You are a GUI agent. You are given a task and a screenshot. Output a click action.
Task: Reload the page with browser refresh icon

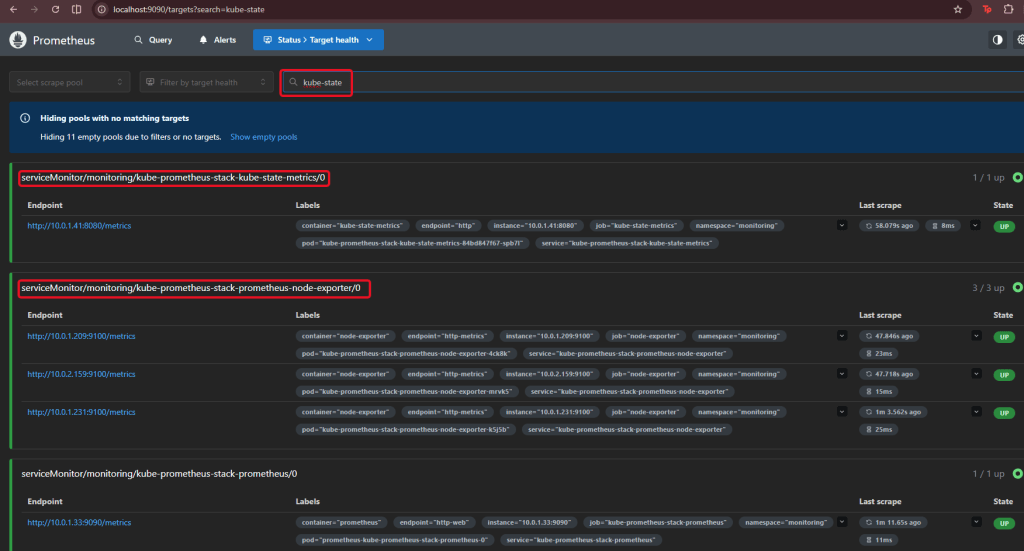point(56,9)
